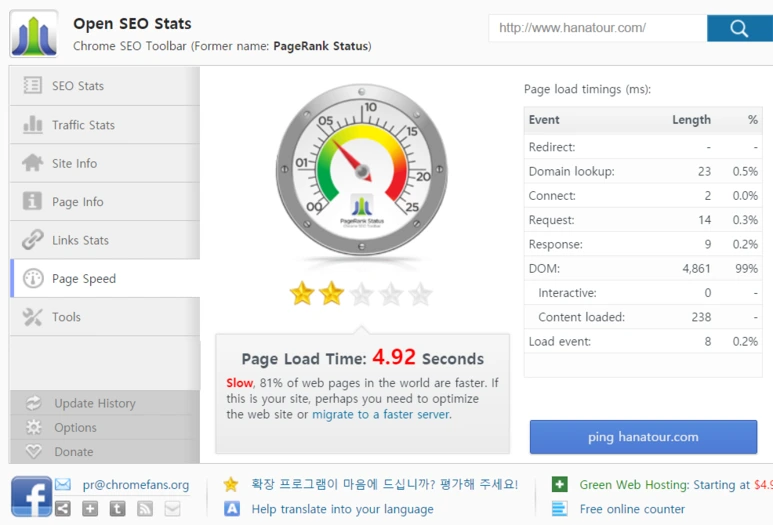Click the 'Free online counter' link

point(632,509)
